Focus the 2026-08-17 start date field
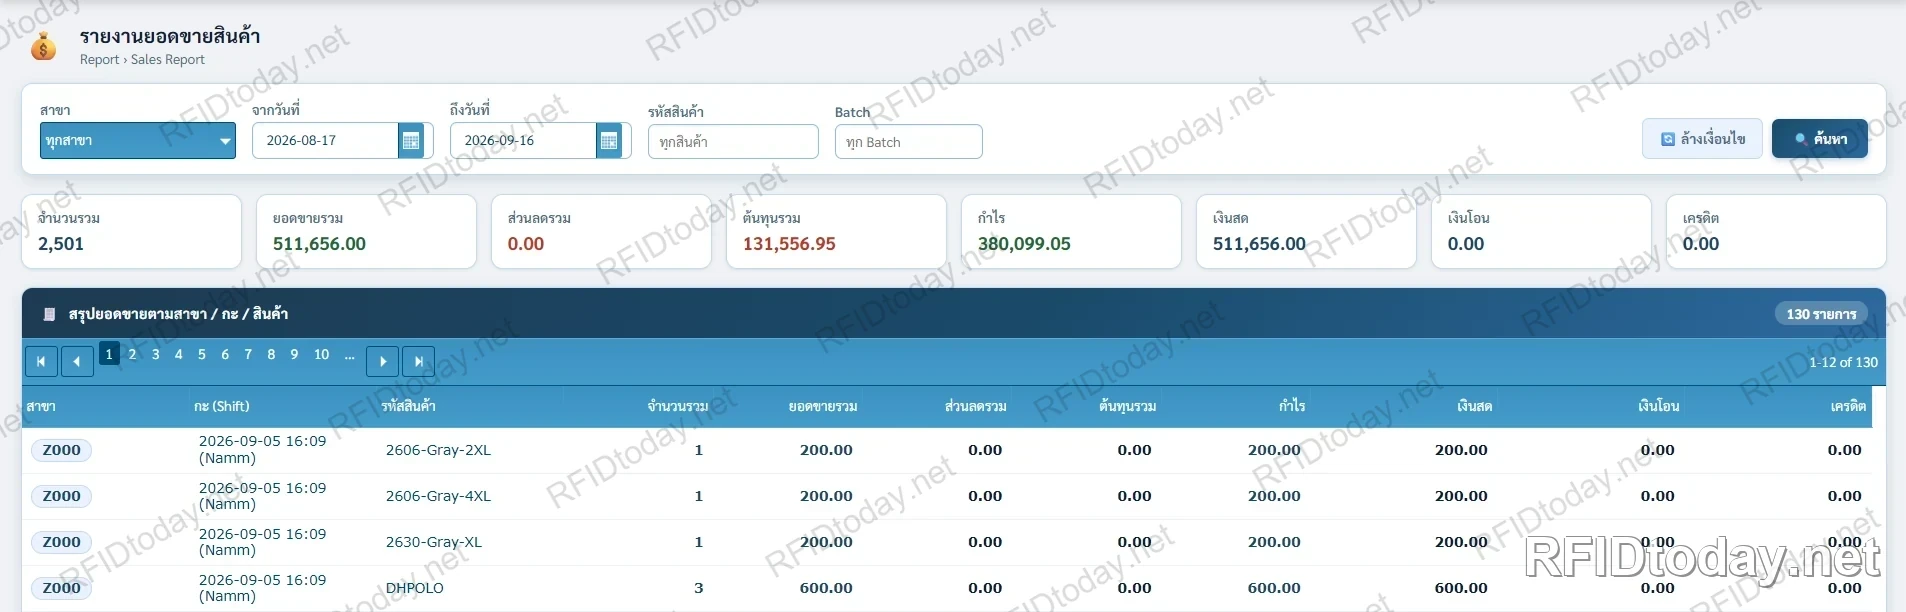Viewport: 1906px width, 612px height. click(x=326, y=141)
